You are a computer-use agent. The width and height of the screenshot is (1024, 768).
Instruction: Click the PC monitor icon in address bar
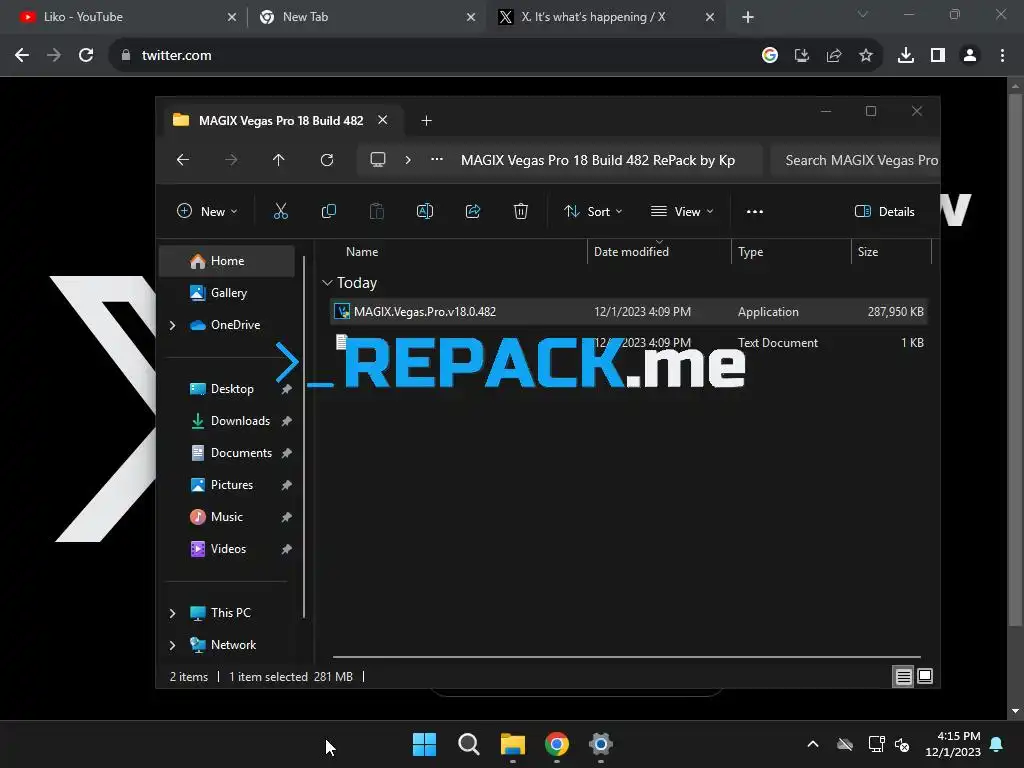tap(377, 160)
